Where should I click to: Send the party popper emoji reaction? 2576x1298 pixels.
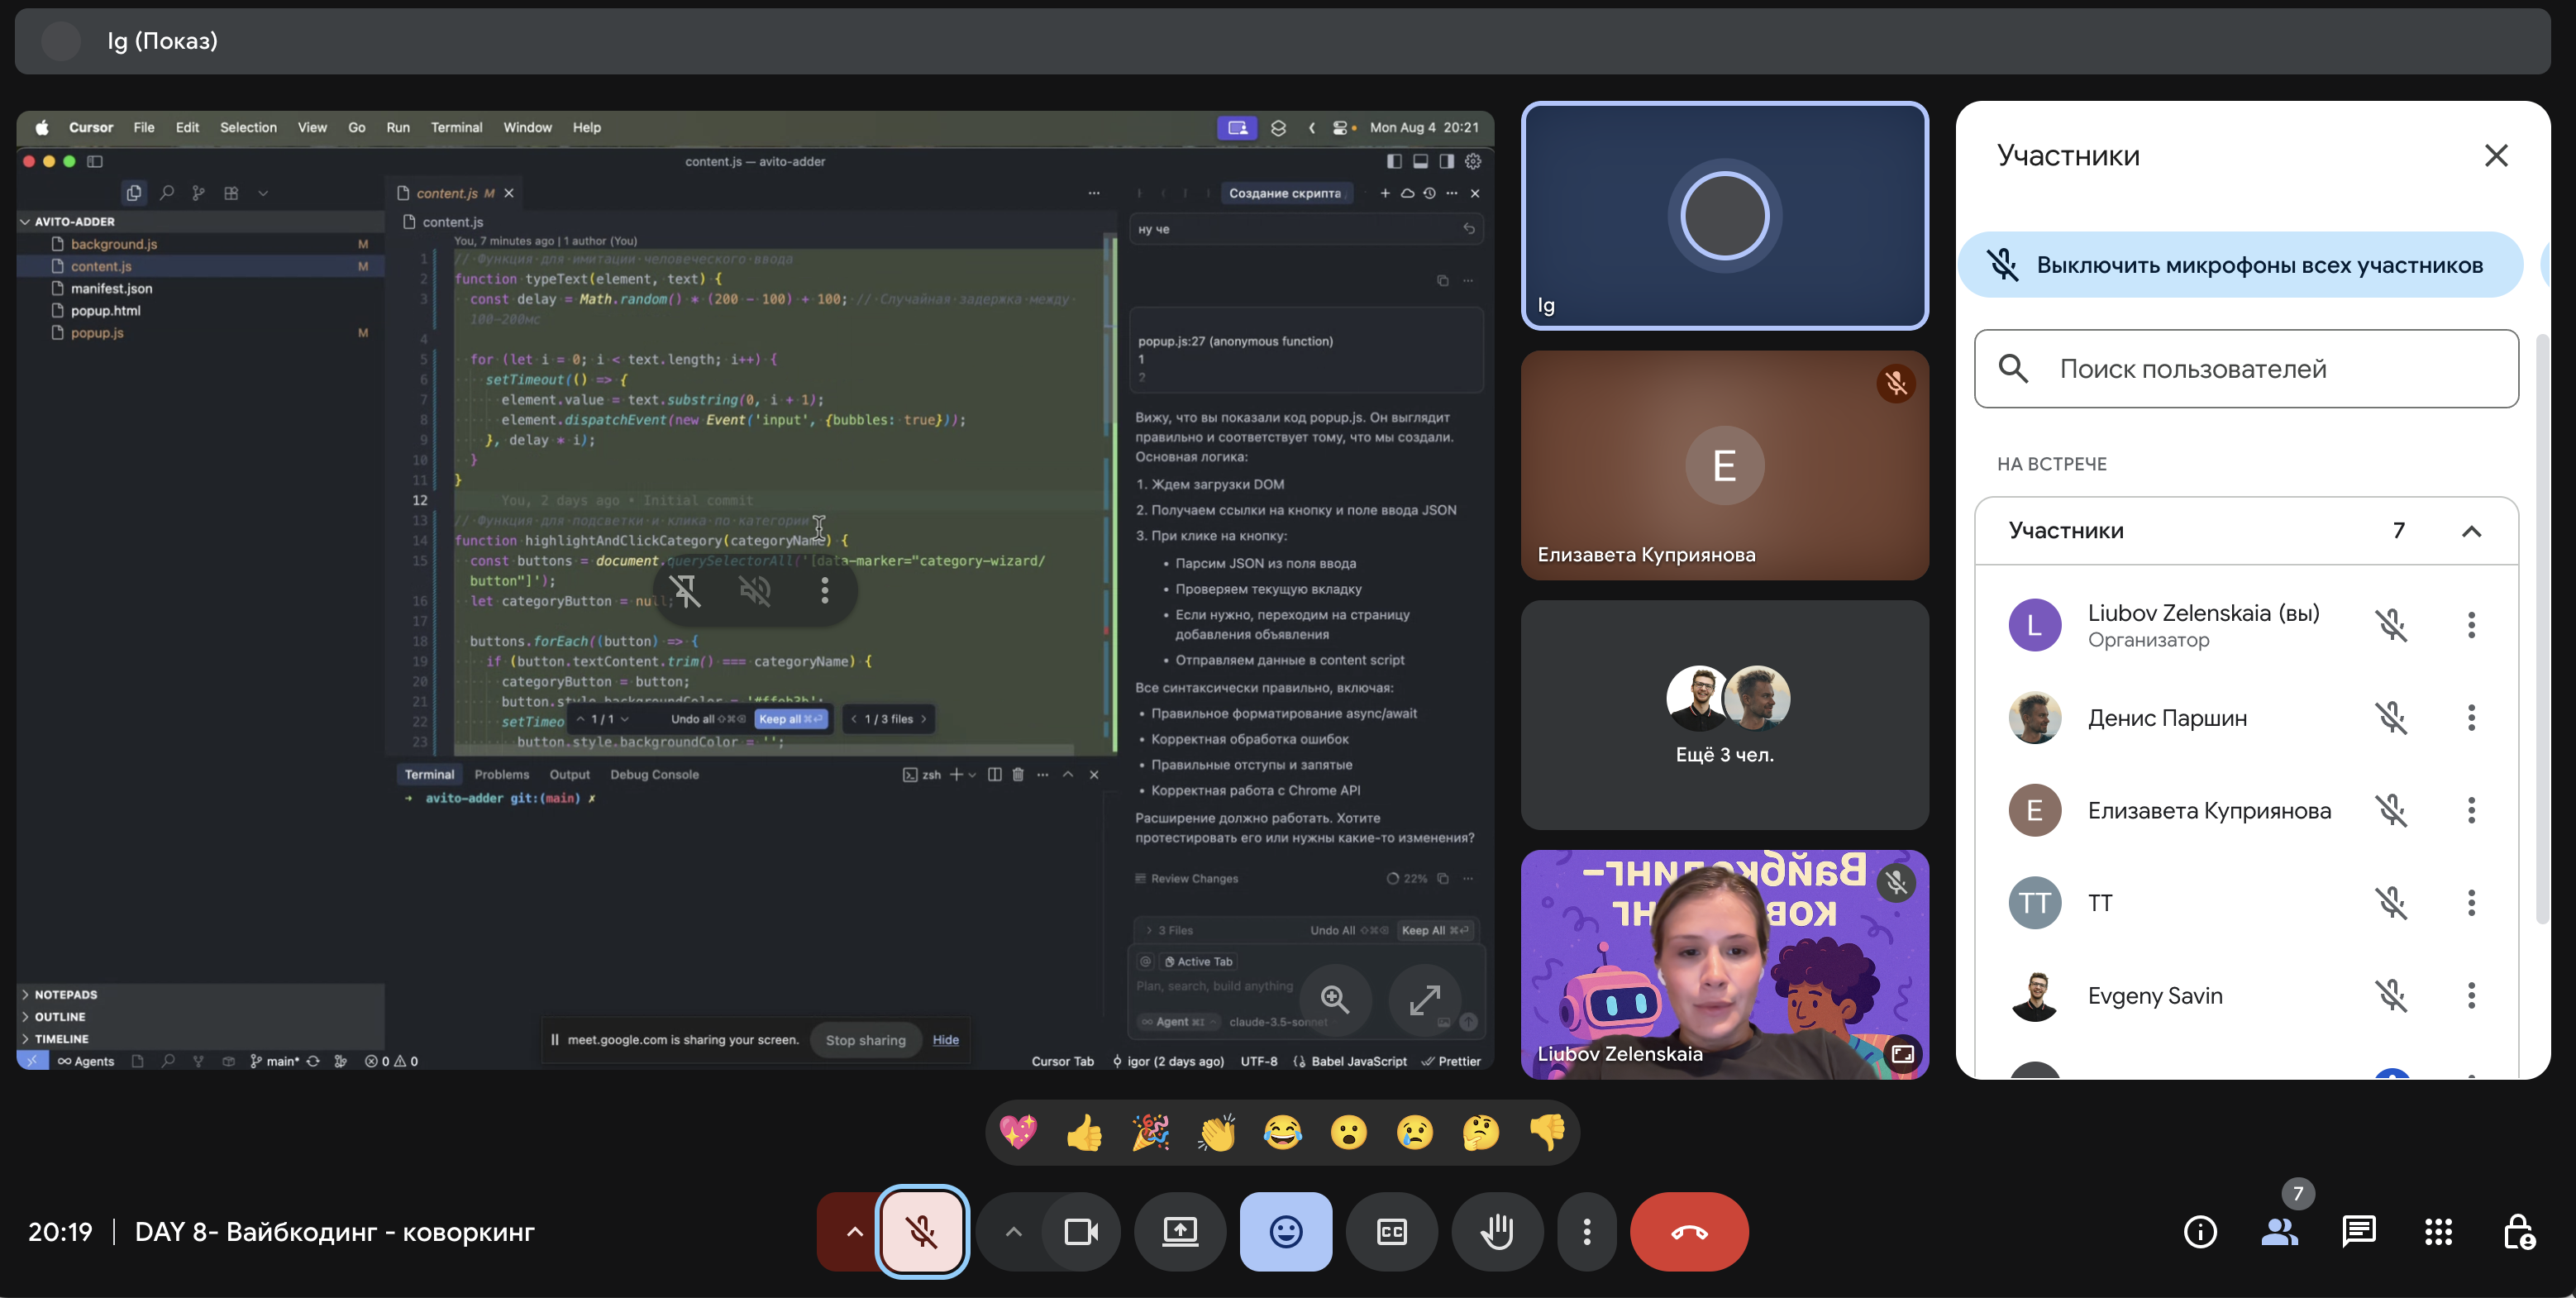1151,1133
